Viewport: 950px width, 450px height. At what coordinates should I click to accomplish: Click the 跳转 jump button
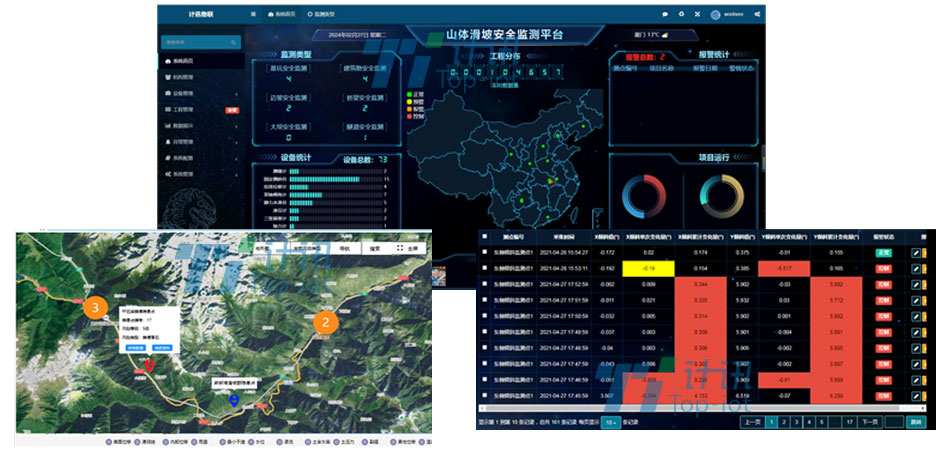click(x=916, y=422)
